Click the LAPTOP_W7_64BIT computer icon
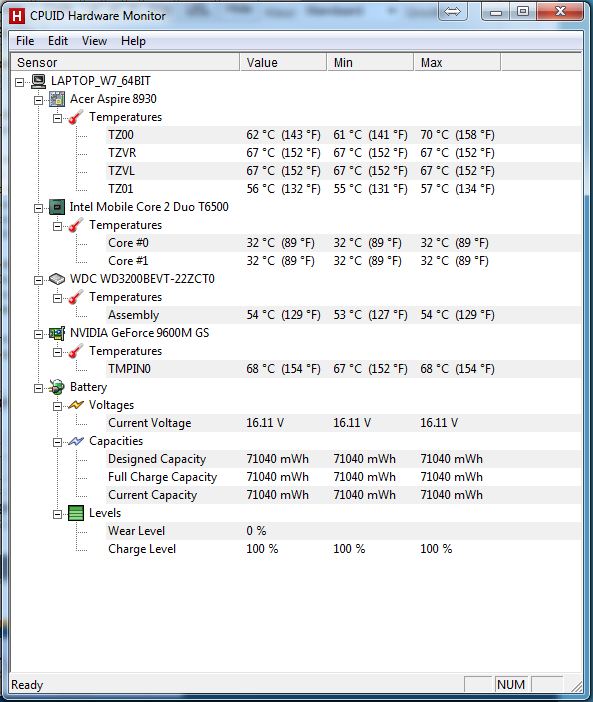593x702 pixels. click(x=38, y=81)
